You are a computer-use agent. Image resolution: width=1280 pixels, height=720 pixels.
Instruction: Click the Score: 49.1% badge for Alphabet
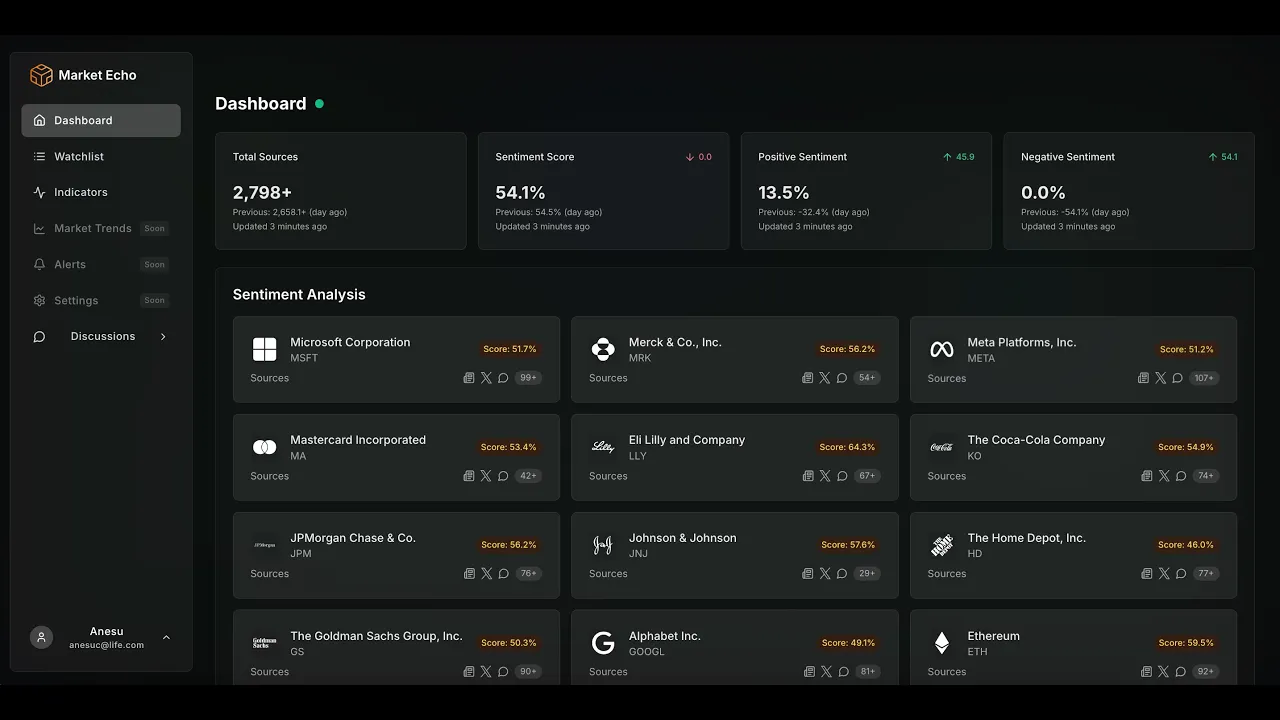848,643
